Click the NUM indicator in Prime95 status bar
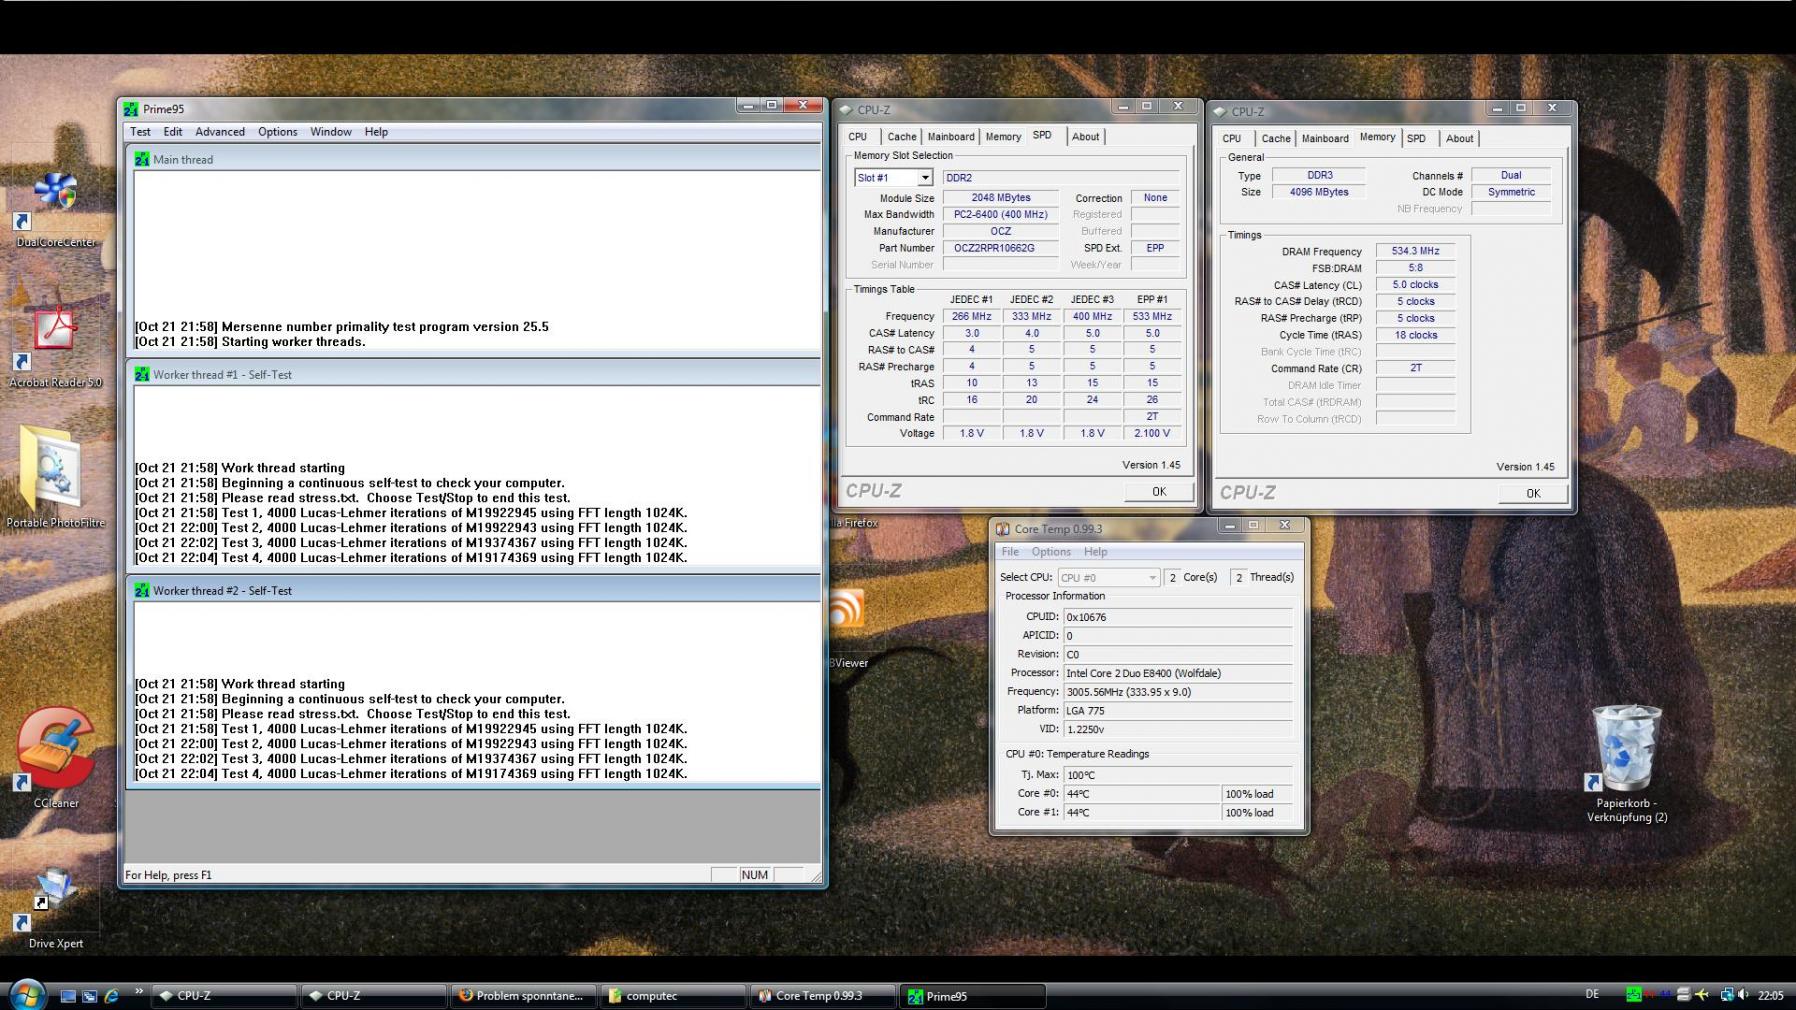The height and width of the screenshot is (1010, 1796). (x=754, y=875)
